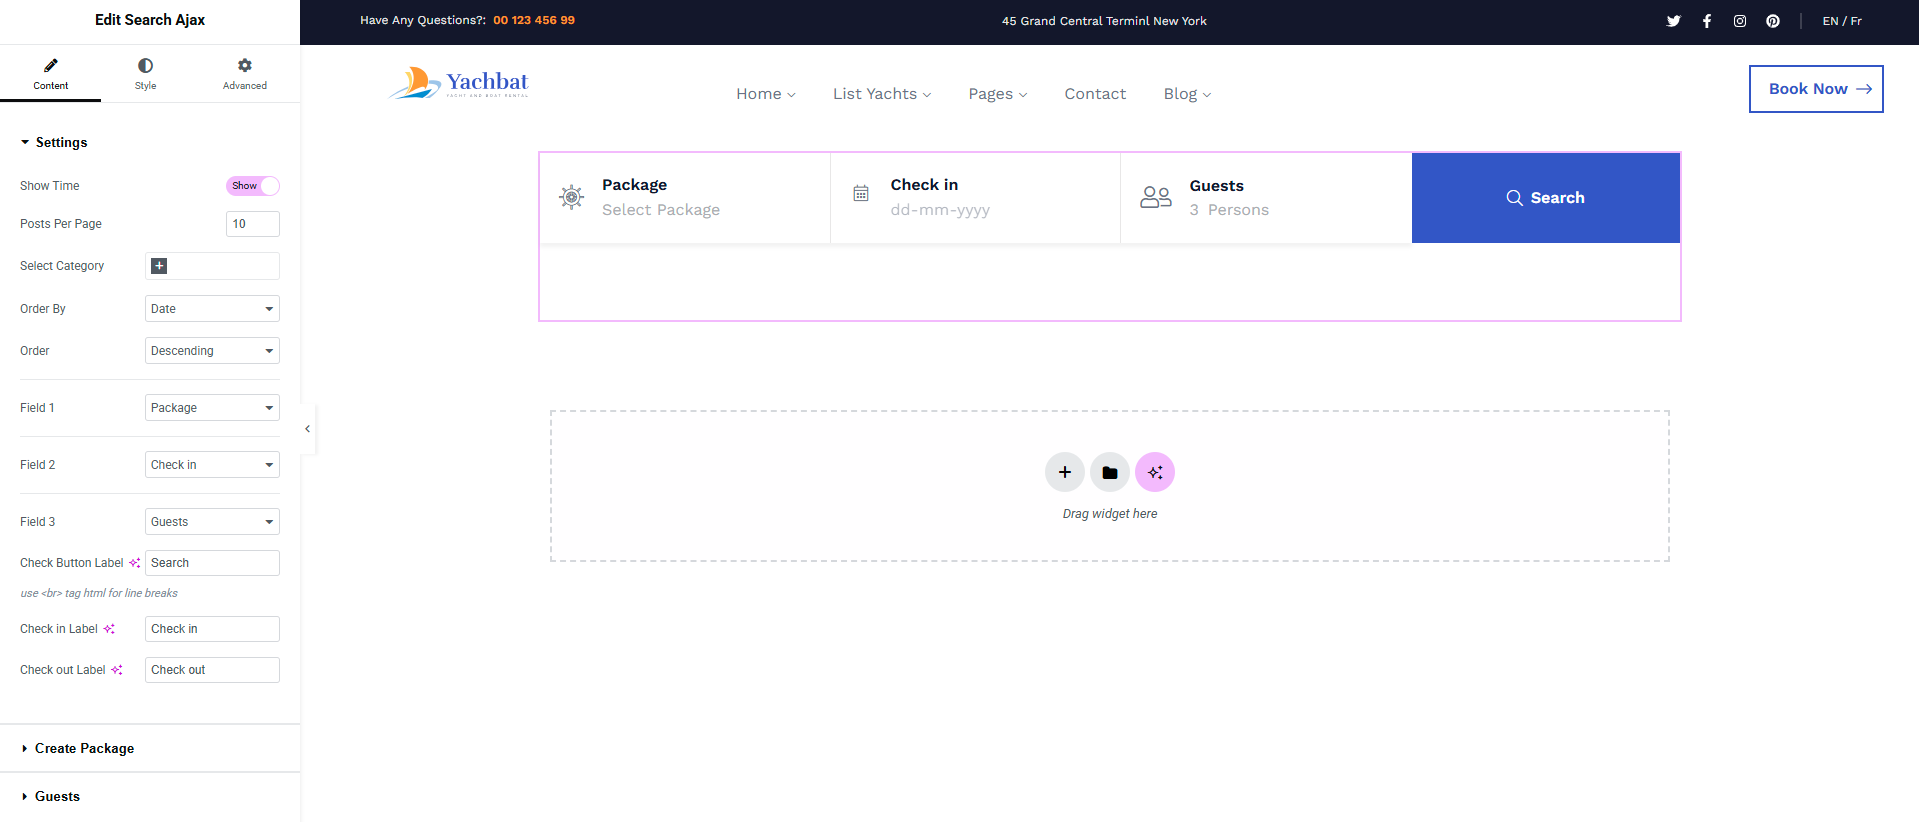Switch to the Style tab
Image resolution: width=1919 pixels, height=822 pixels.
pos(145,74)
